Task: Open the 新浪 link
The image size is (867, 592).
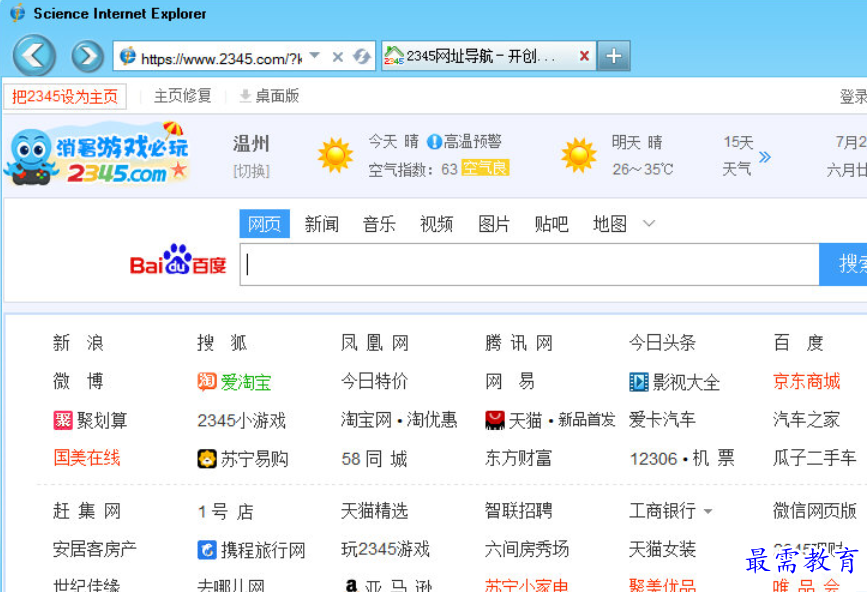Action: pyautogui.click(x=79, y=343)
